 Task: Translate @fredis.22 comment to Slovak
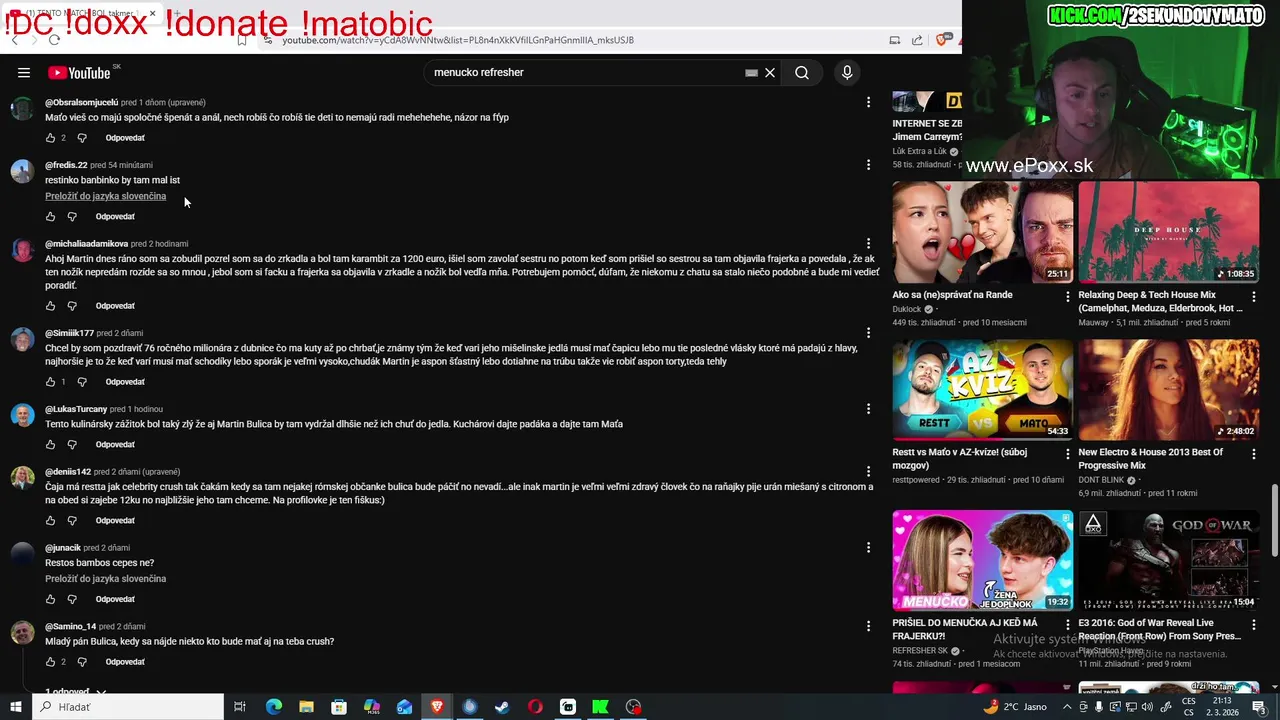105,197
